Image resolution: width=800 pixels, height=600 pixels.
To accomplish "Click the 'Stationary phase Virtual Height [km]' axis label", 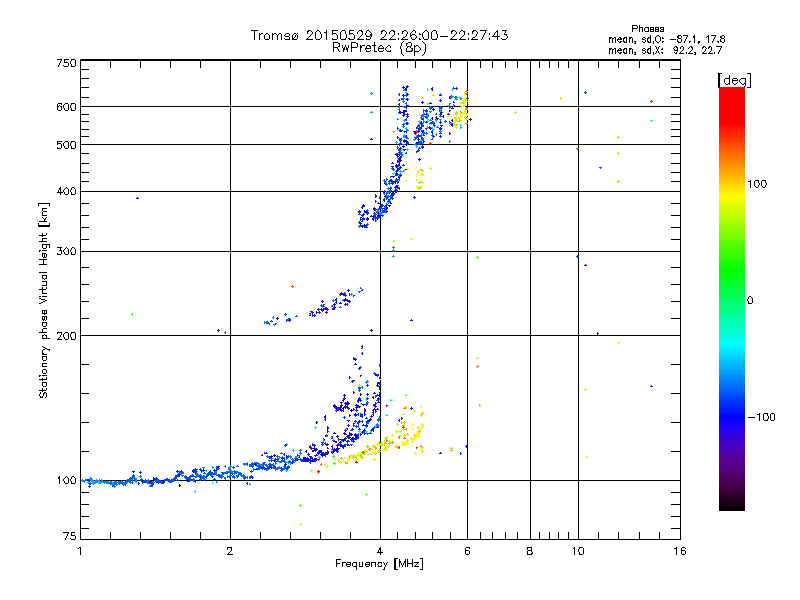I will click(x=44, y=300).
